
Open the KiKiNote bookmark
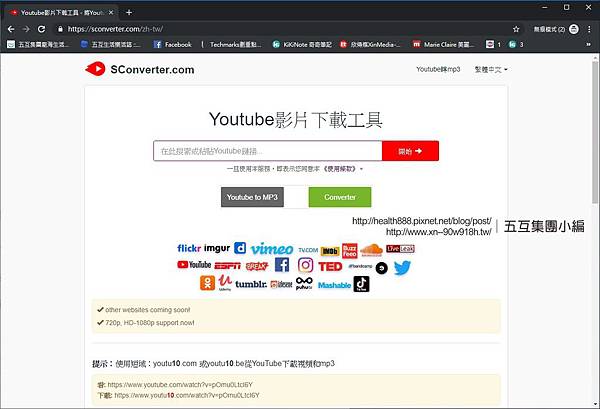(302, 44)
